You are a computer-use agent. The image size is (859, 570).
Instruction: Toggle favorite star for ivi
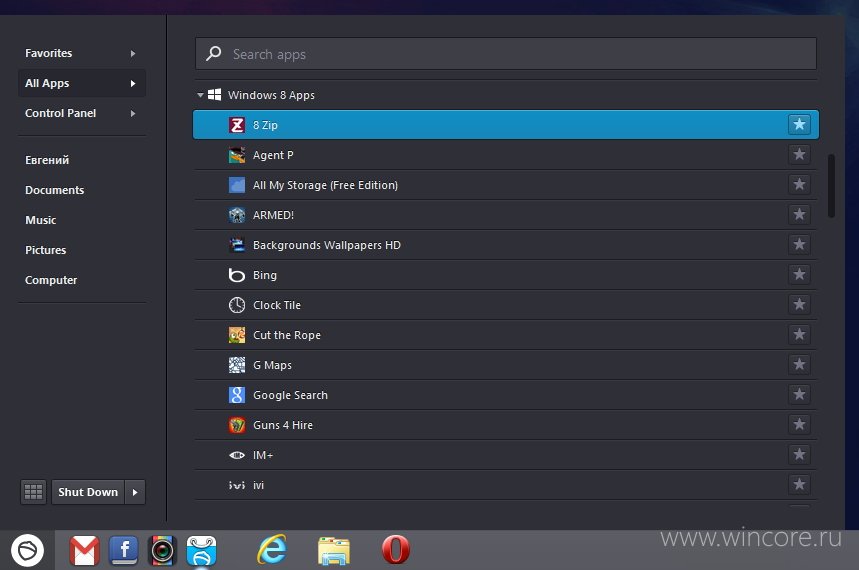pyautogui.click(x=799, y=484)
